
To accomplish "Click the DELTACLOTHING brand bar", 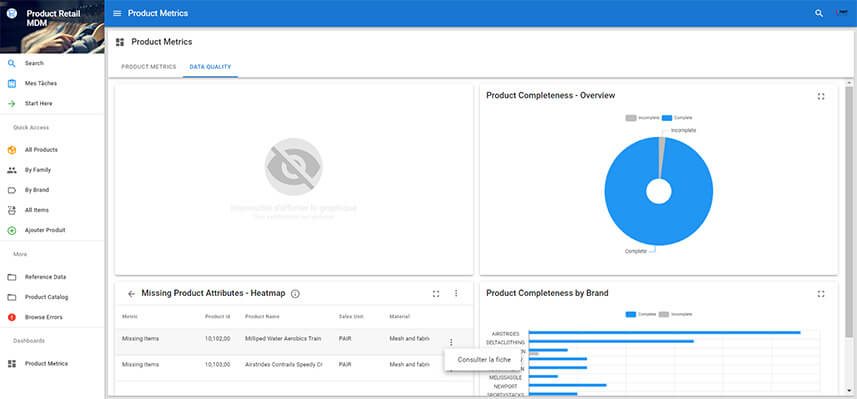I will [611, 342].
